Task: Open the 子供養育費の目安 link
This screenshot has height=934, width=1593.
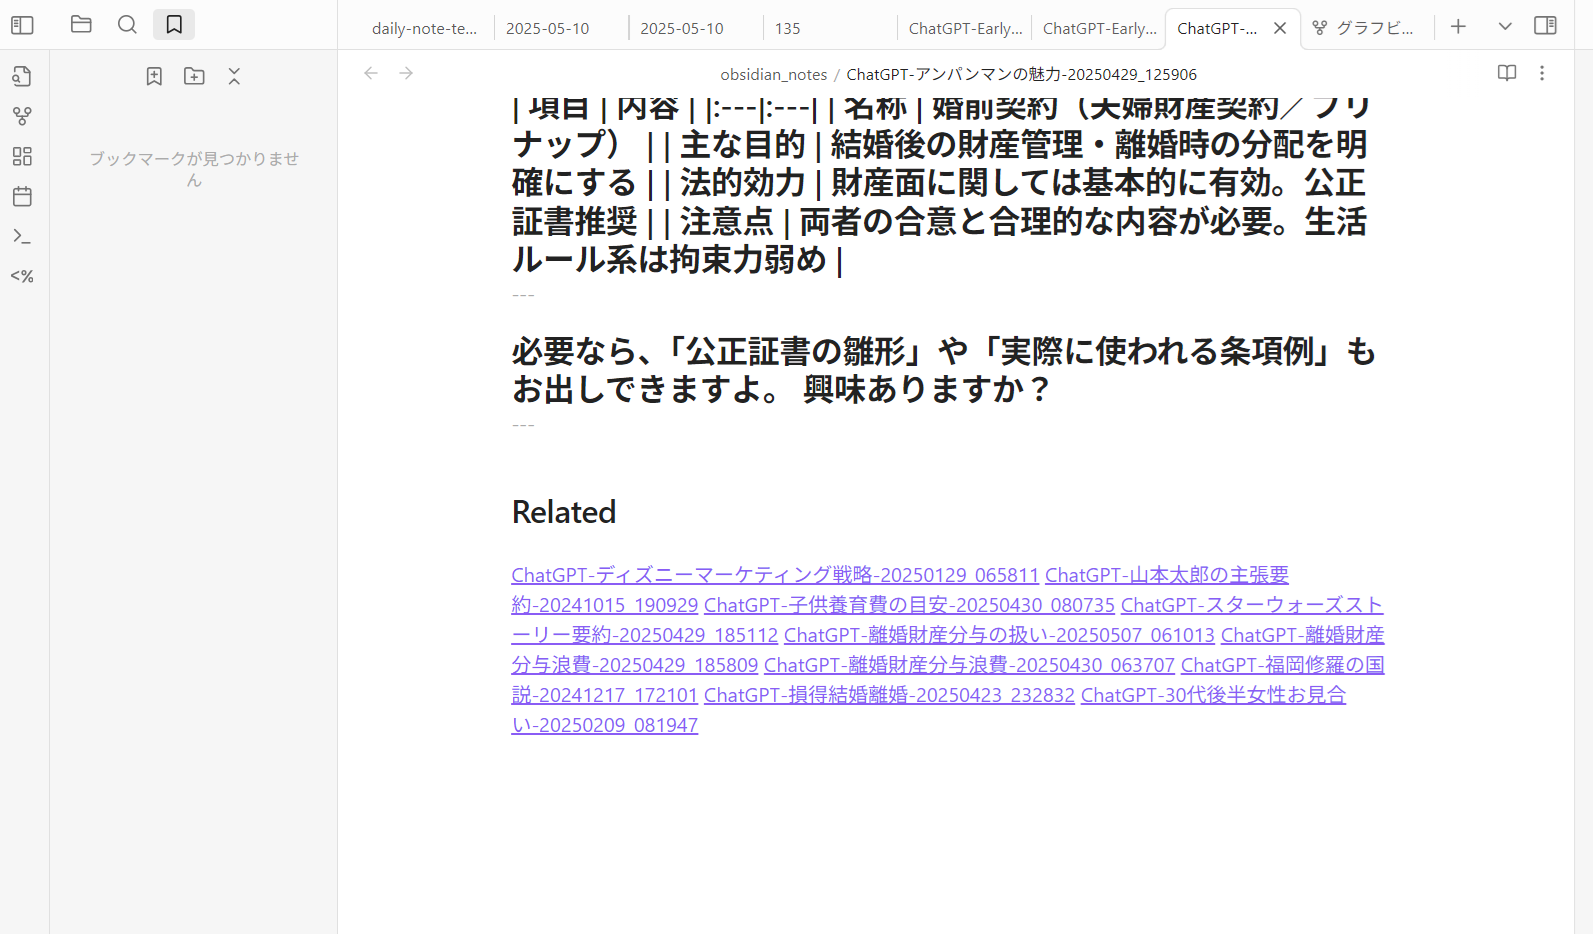Action: 909,605
